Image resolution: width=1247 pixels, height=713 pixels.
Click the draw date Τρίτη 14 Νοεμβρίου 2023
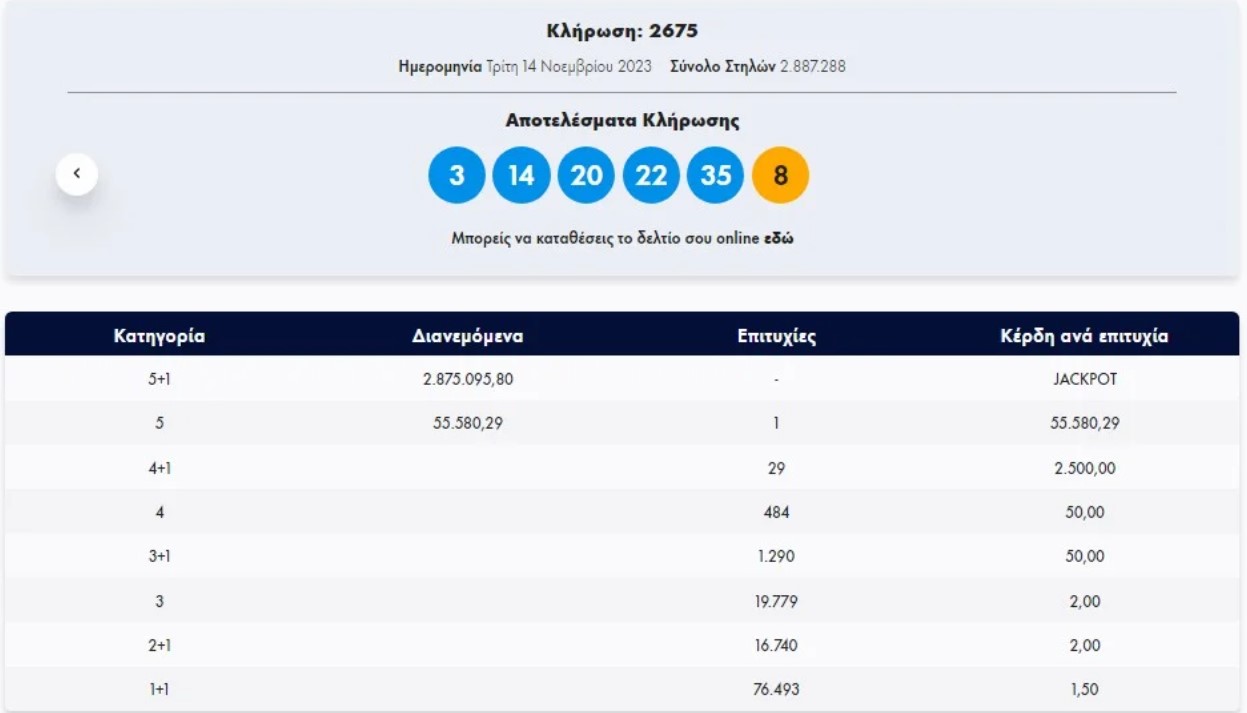tap(568, 67)
